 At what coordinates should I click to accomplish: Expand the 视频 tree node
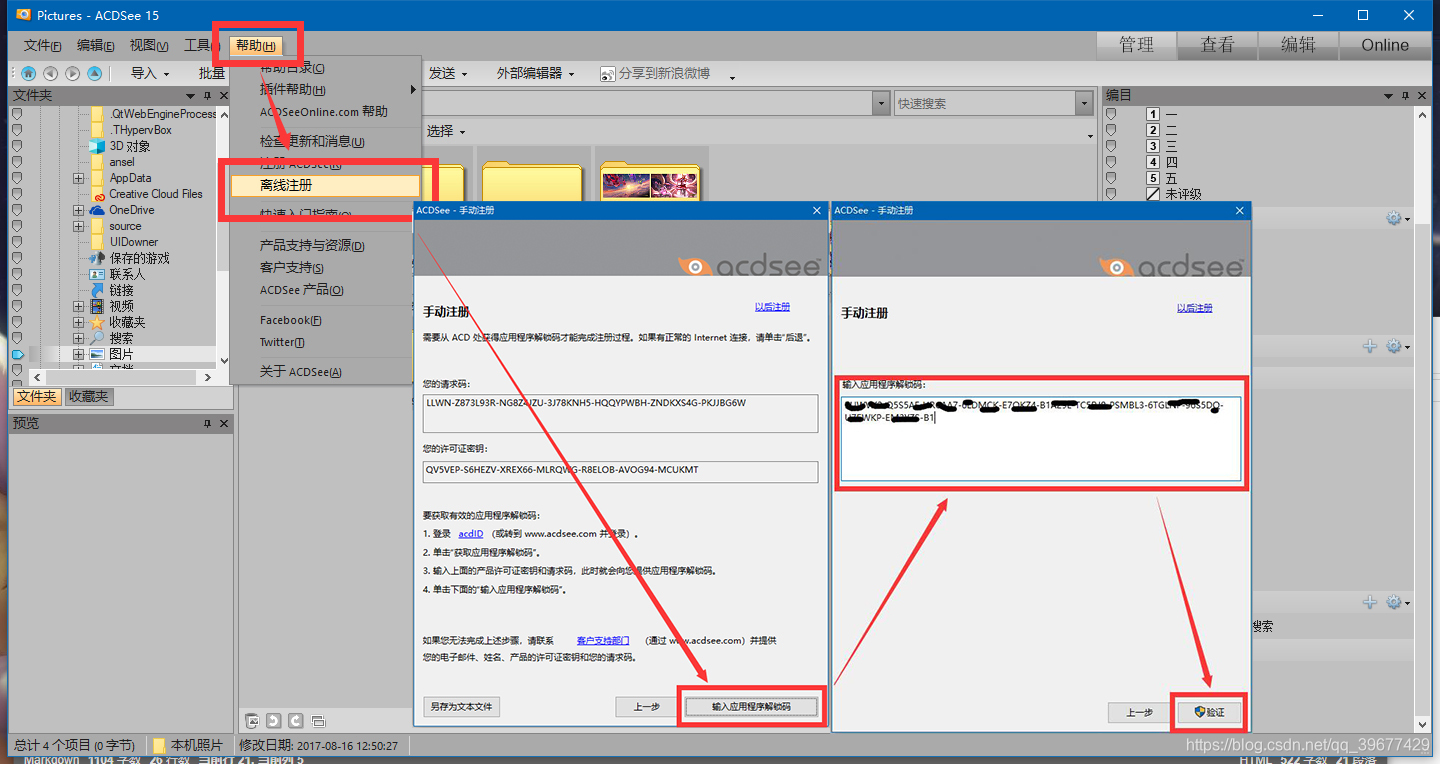tap(78, 306)
